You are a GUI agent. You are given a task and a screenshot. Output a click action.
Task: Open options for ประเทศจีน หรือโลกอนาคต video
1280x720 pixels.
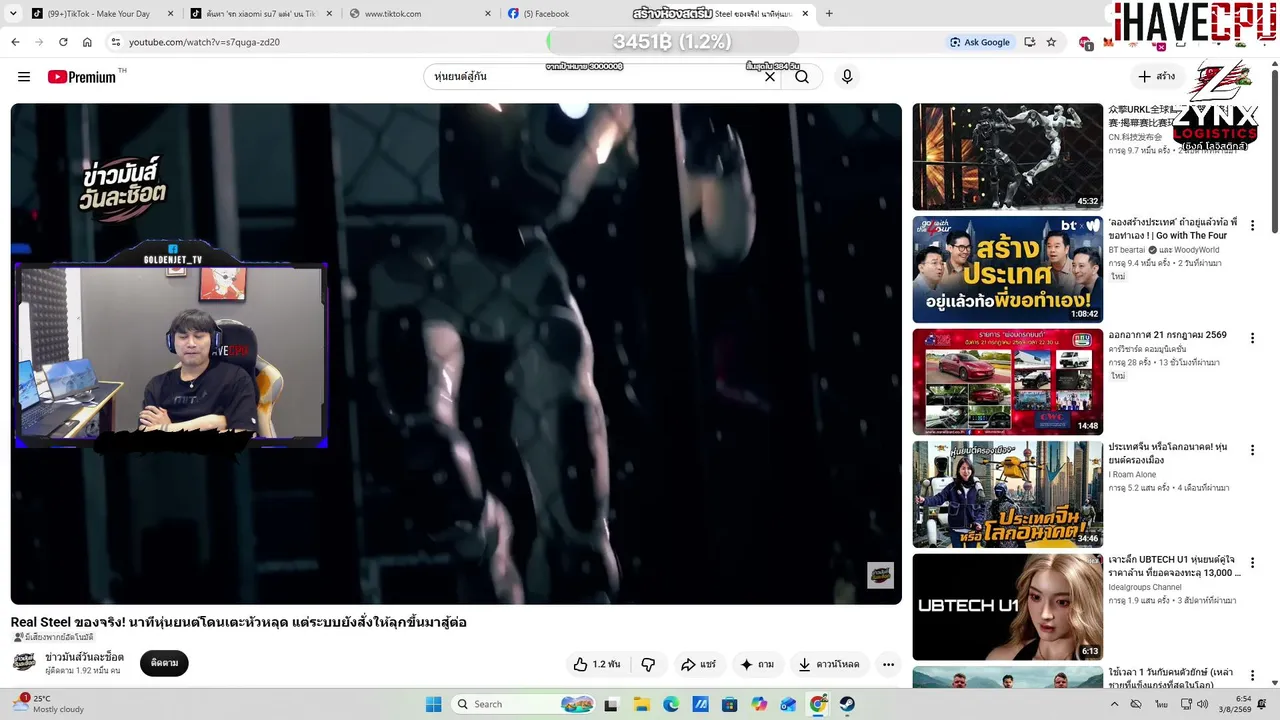coord(1252,451)
